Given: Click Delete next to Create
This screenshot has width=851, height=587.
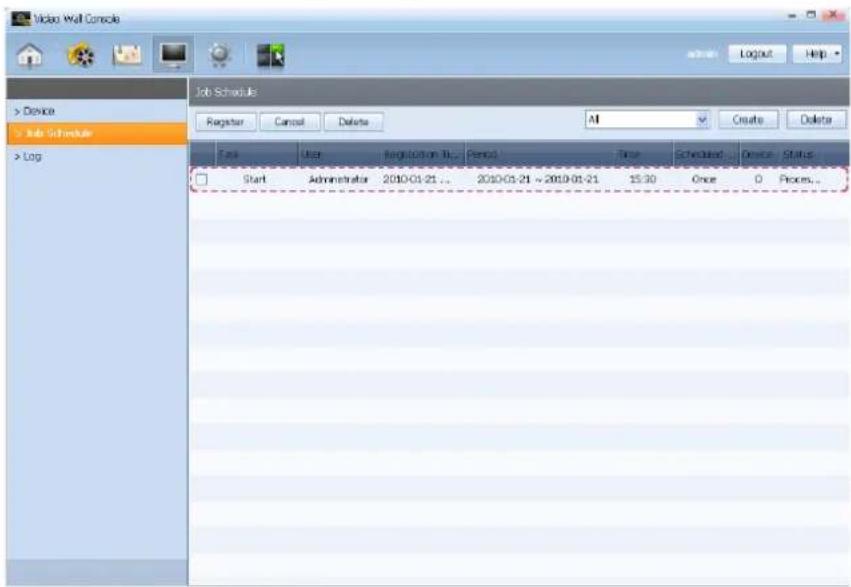Looking at the screenshot, I should point(816,119).
